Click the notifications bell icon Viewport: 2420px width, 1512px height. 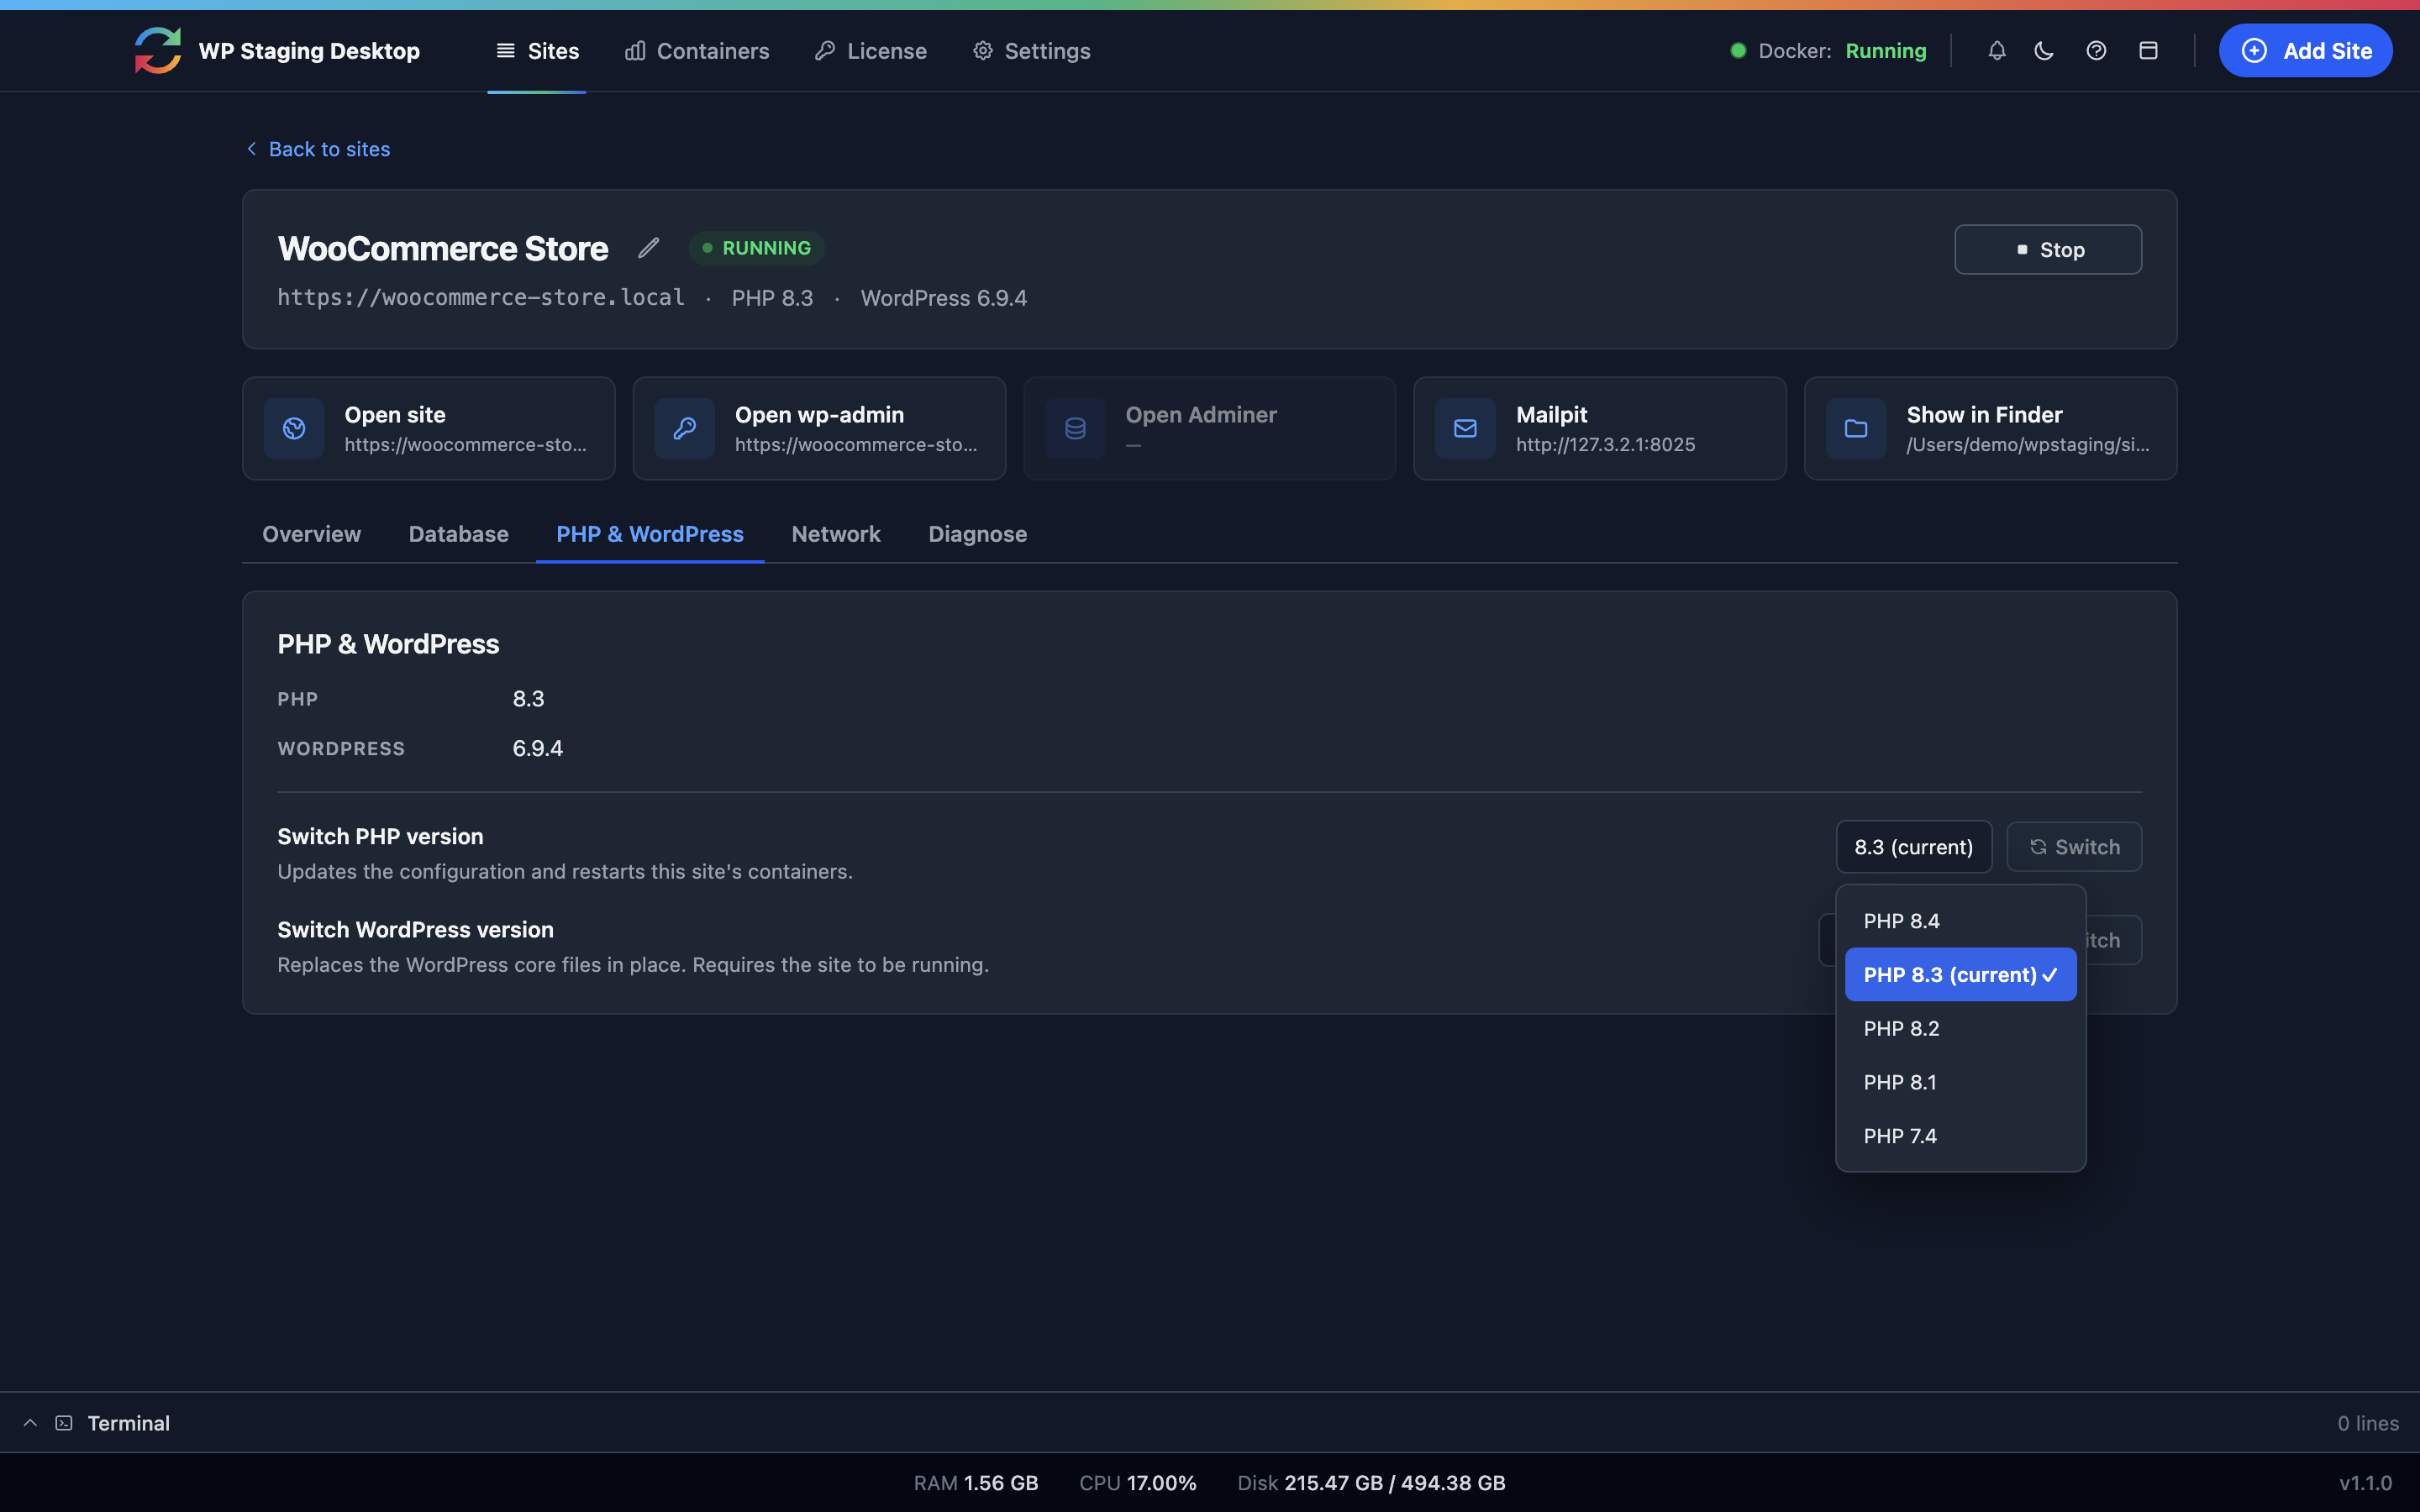[x=1996, y=51]
